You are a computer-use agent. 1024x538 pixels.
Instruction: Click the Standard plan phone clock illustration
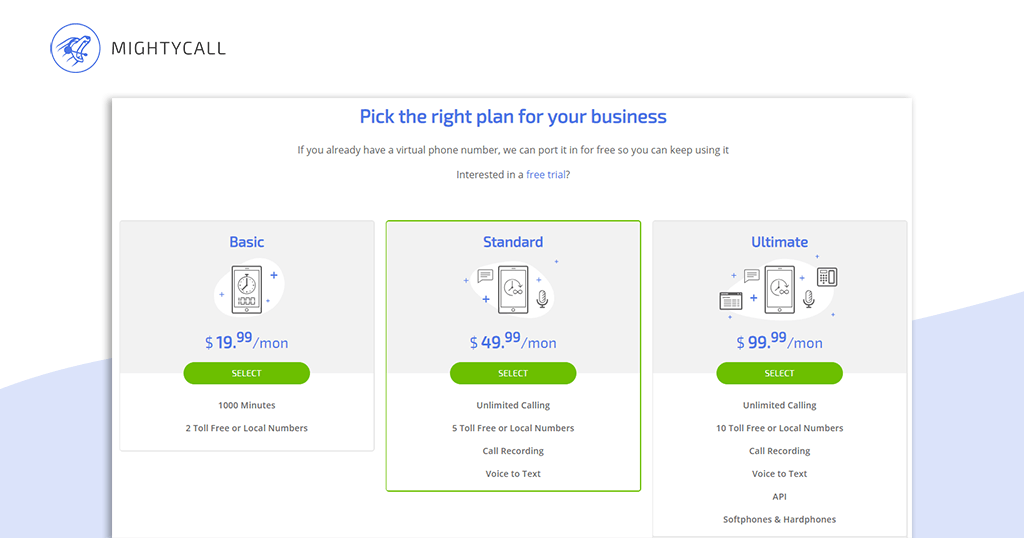click(x=513, y=289)
